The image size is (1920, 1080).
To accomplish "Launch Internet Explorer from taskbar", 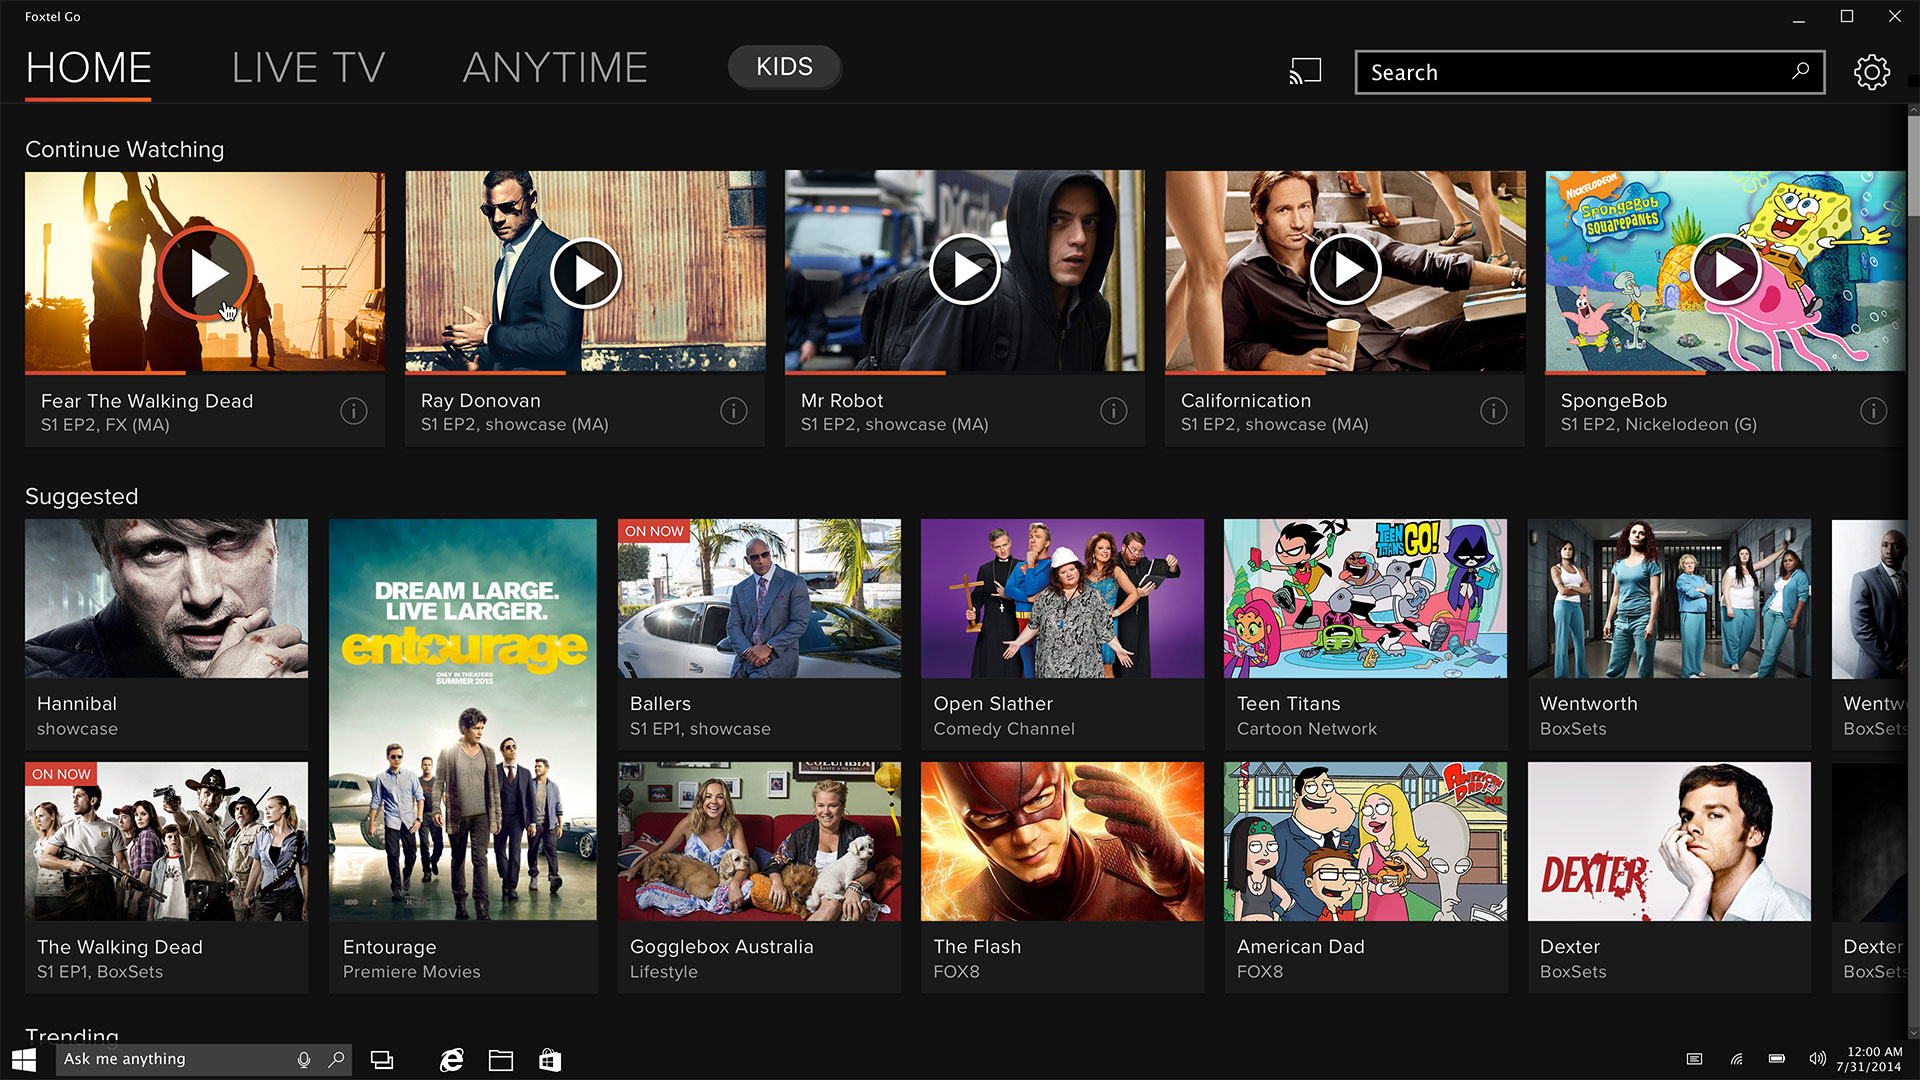I will click(452, 1060).
